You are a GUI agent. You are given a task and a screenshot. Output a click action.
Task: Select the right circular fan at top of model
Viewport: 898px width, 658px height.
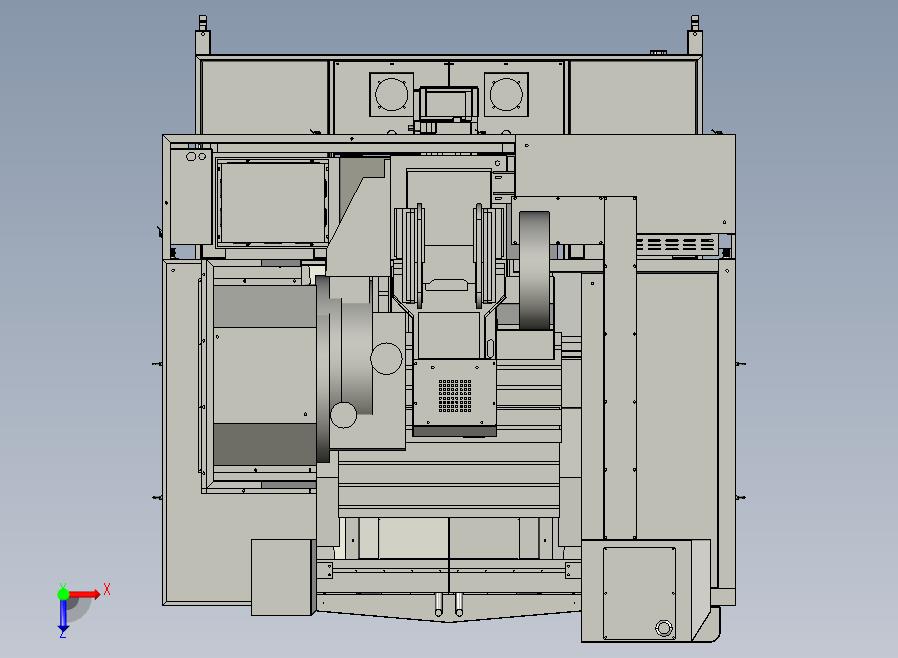[506, 94]
